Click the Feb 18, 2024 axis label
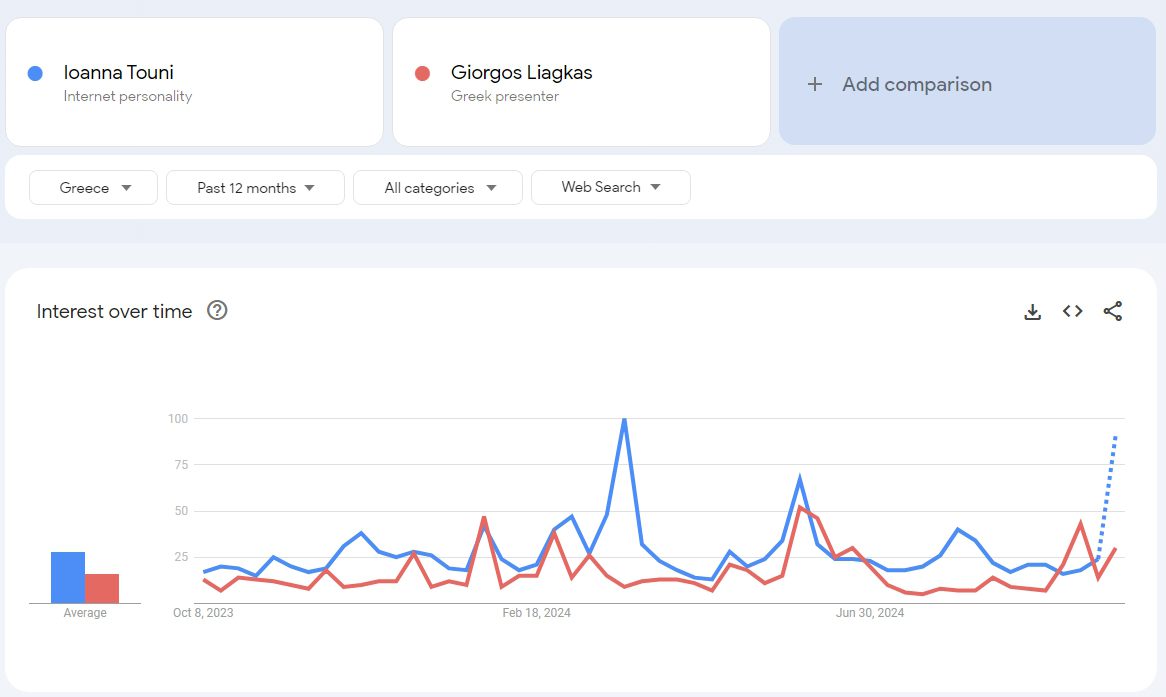Image resolution: width=1166 pixels, height=697 pixels. (x=536, y=613)
